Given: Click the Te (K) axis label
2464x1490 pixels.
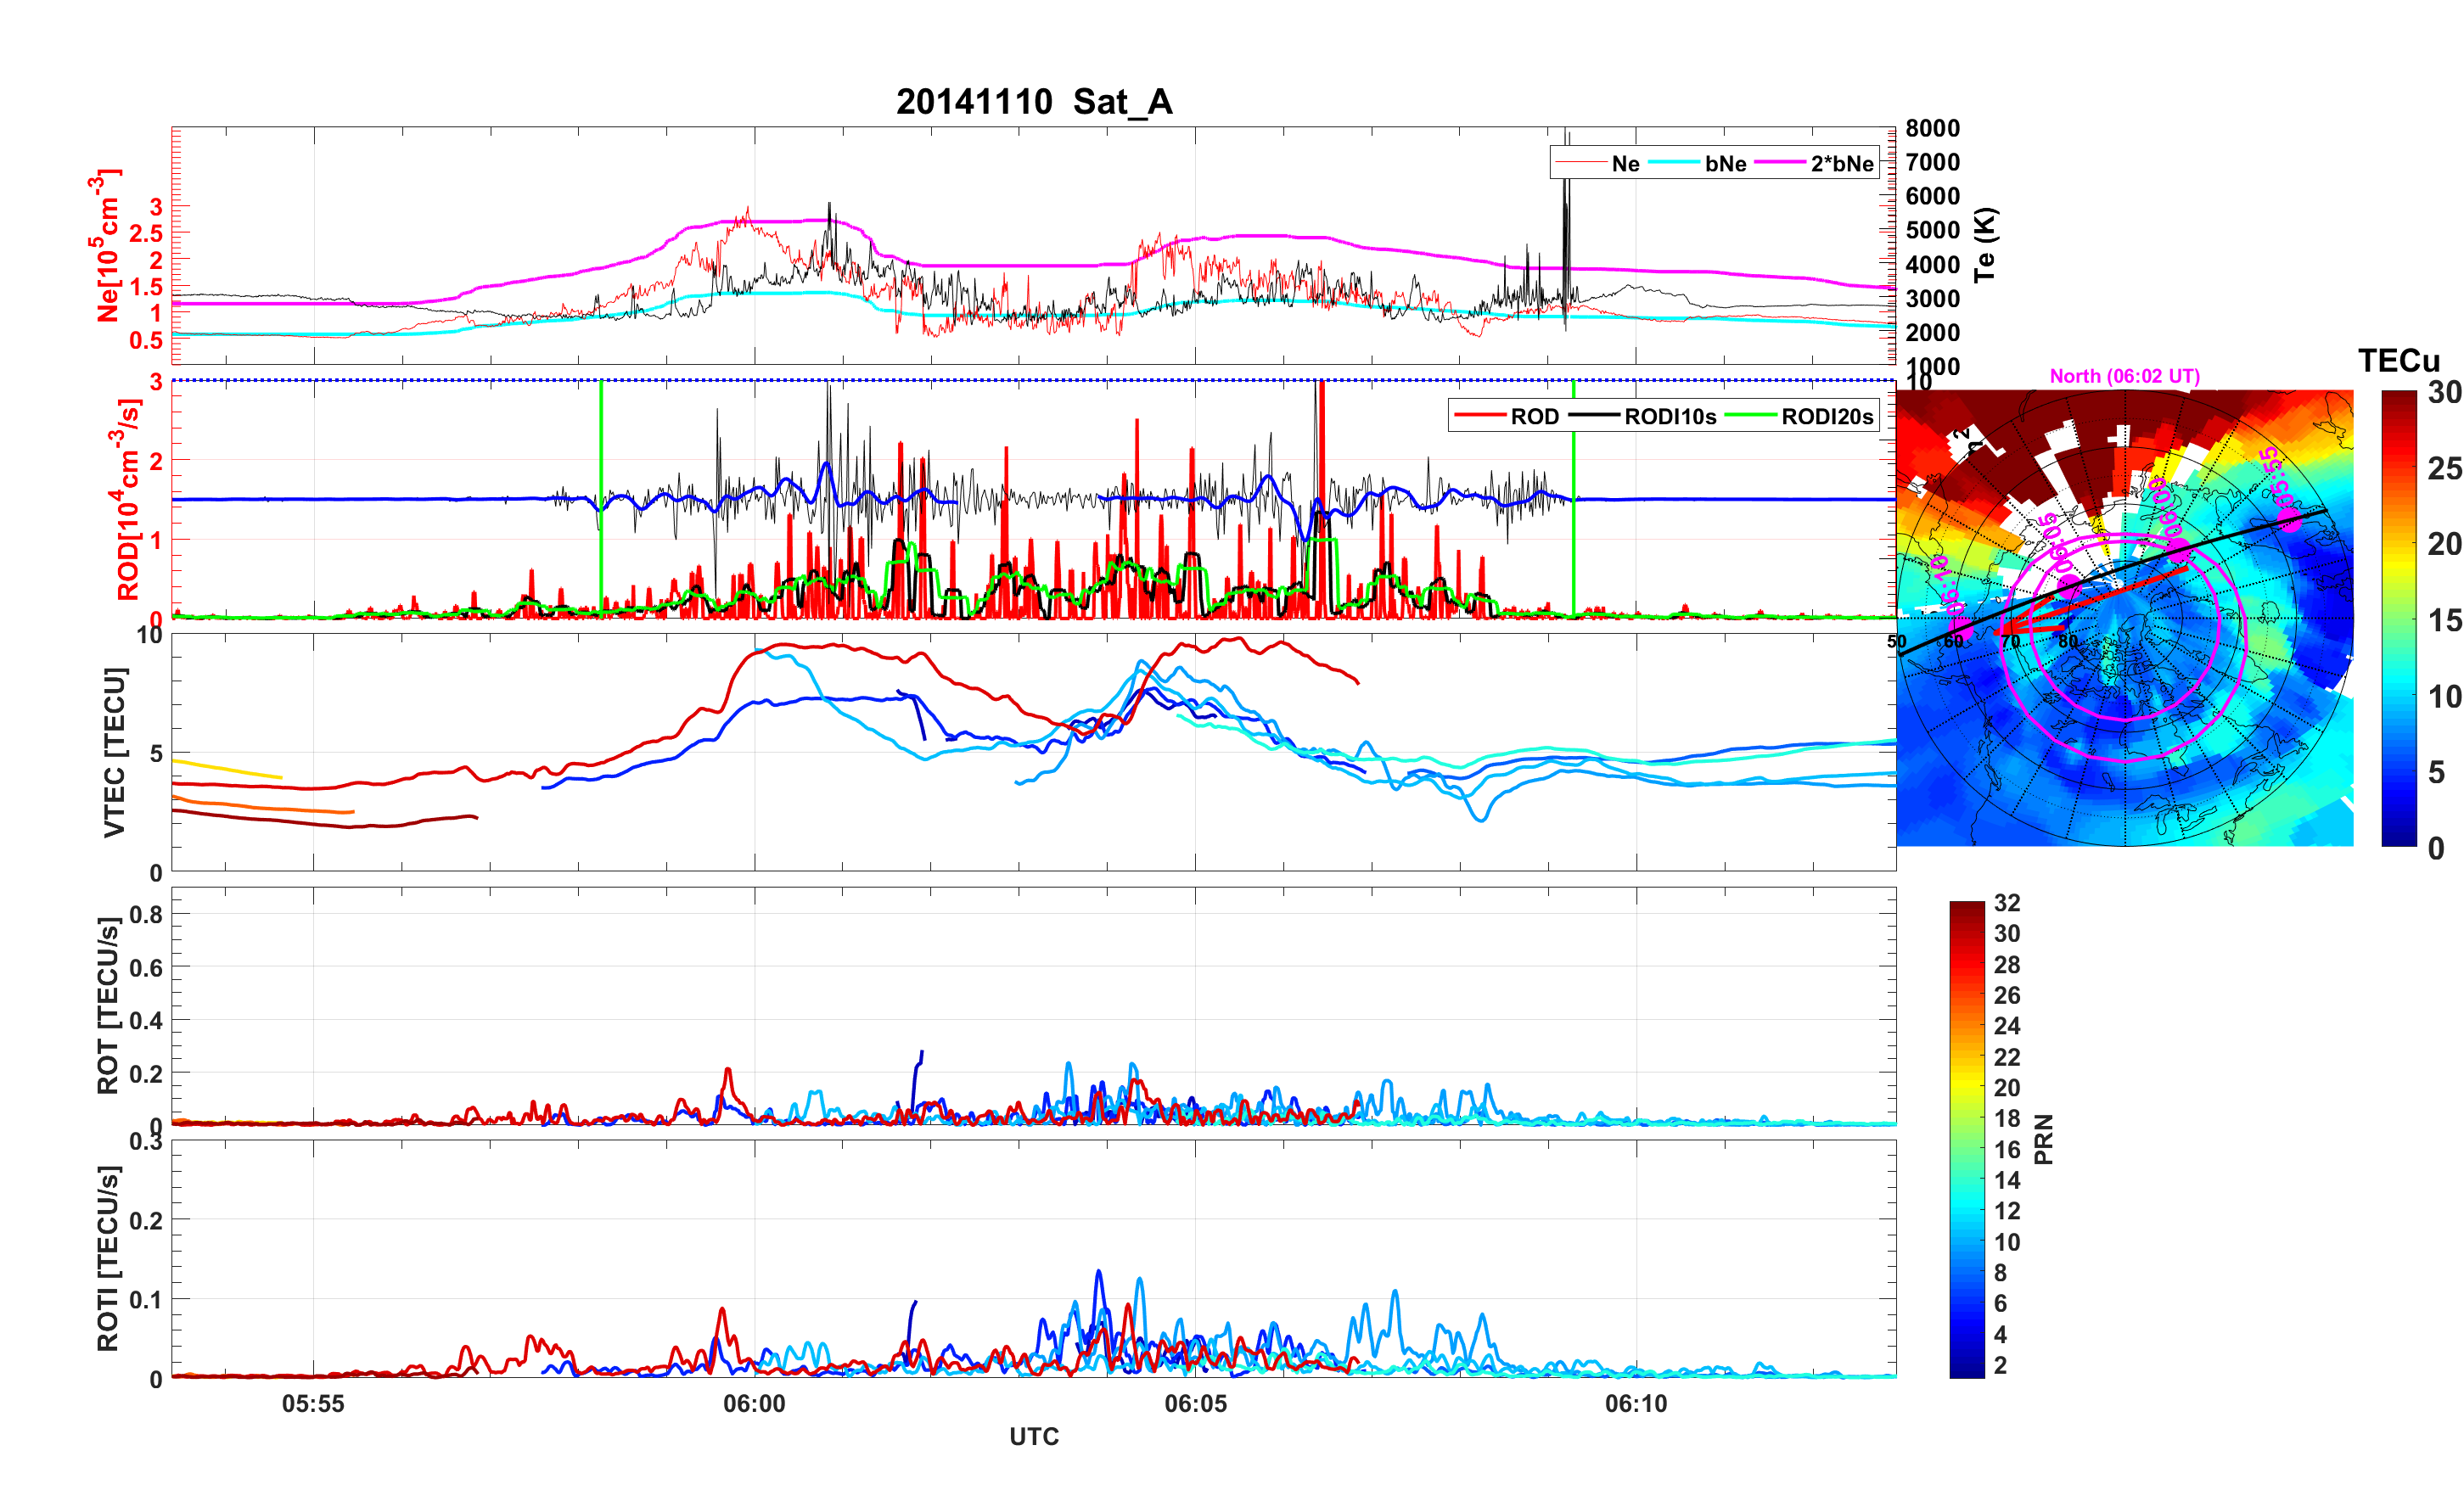Looking at the screenshot, I should point(1985,245).
